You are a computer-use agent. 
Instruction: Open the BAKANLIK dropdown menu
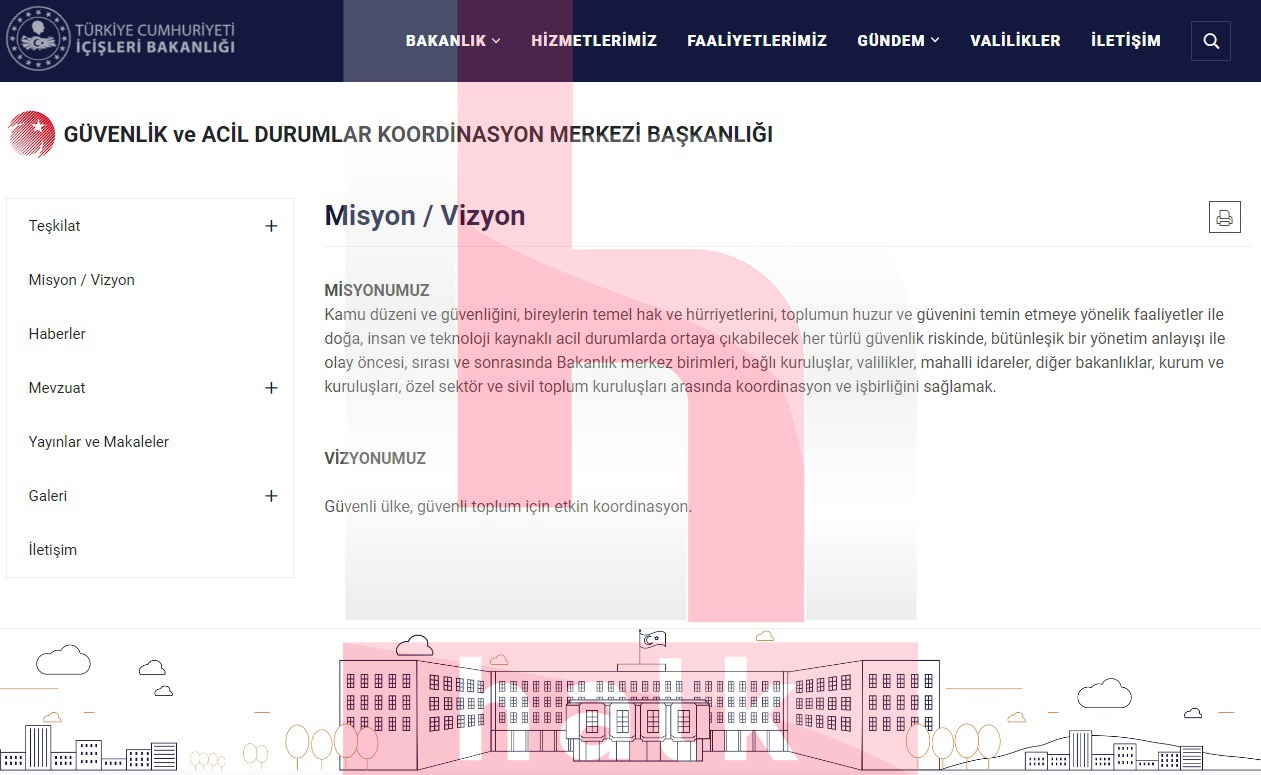pyautogui.click(x=452, y=41)
